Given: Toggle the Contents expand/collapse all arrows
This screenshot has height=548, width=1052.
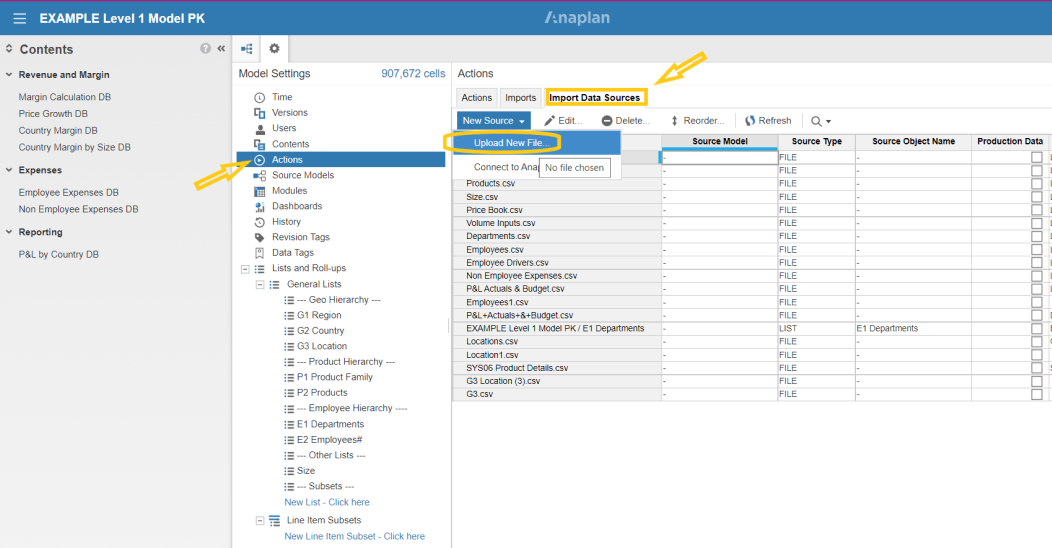Looking at the screenshot, I should point(9,49).
